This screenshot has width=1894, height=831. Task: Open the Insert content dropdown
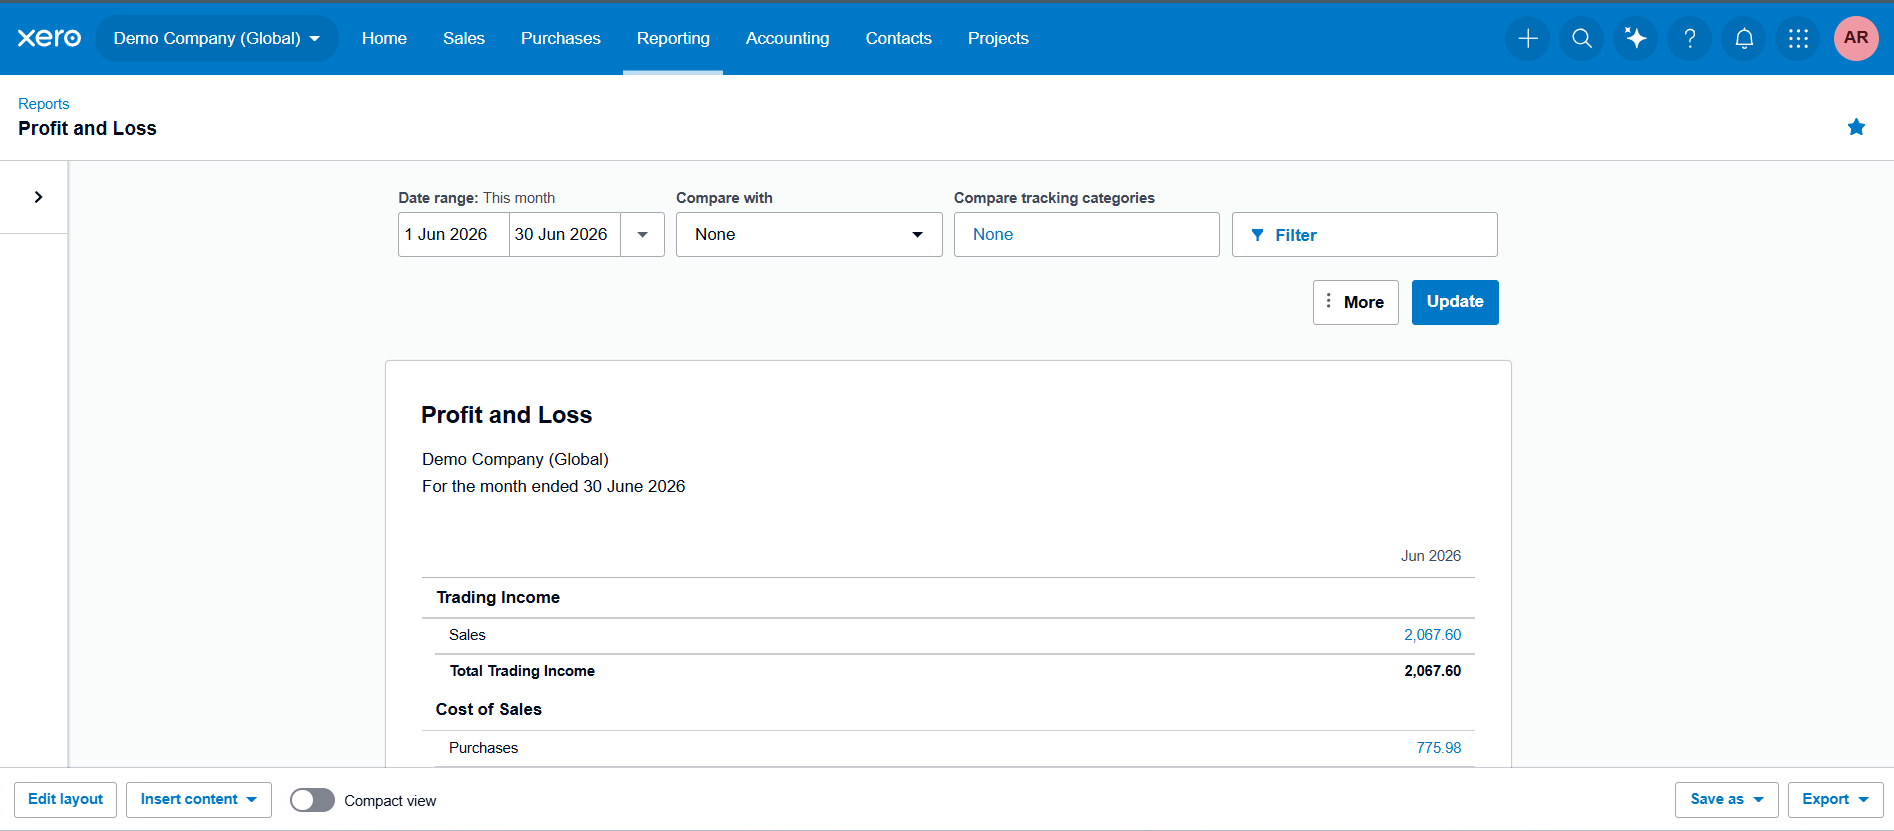[199, 799]
